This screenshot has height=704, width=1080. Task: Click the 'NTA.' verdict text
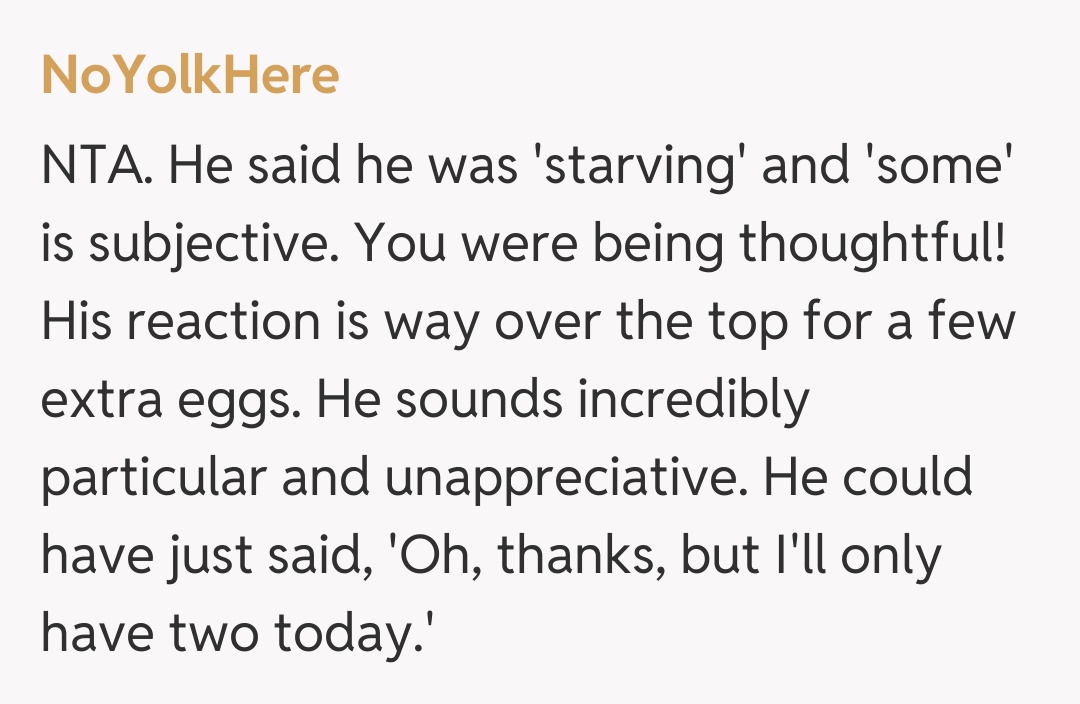click(x=98, y=165)
